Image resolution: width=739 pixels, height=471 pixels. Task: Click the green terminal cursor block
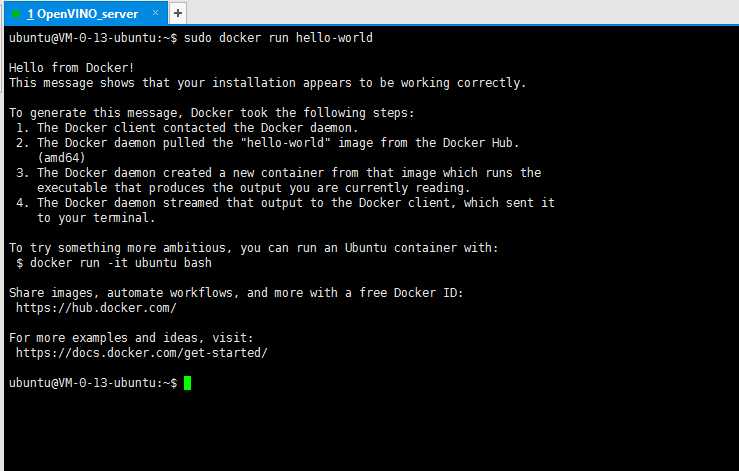coord(187,383)
